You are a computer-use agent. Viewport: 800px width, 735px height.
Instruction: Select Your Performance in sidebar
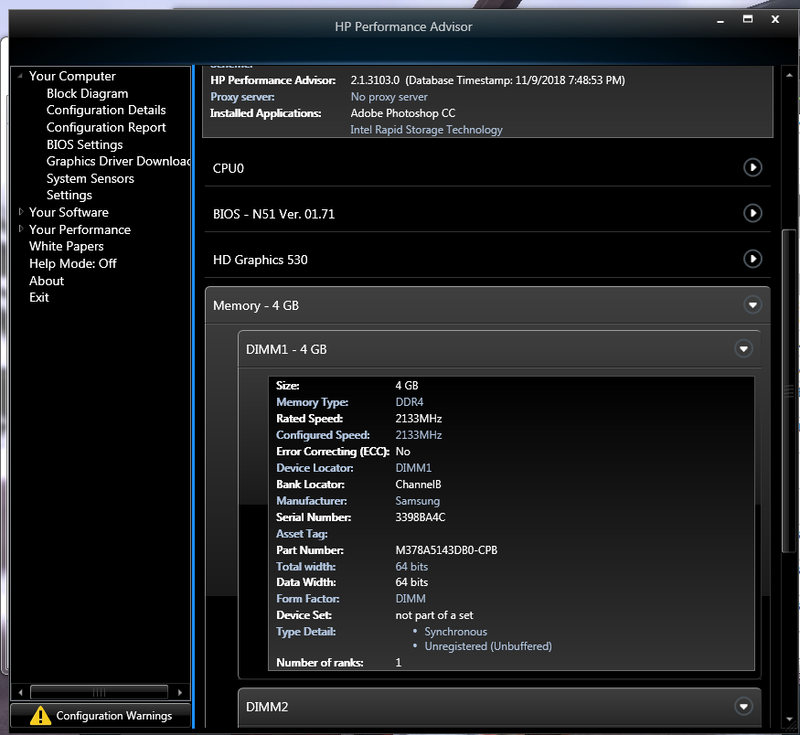pyautogui.click(x=80, y=230)
